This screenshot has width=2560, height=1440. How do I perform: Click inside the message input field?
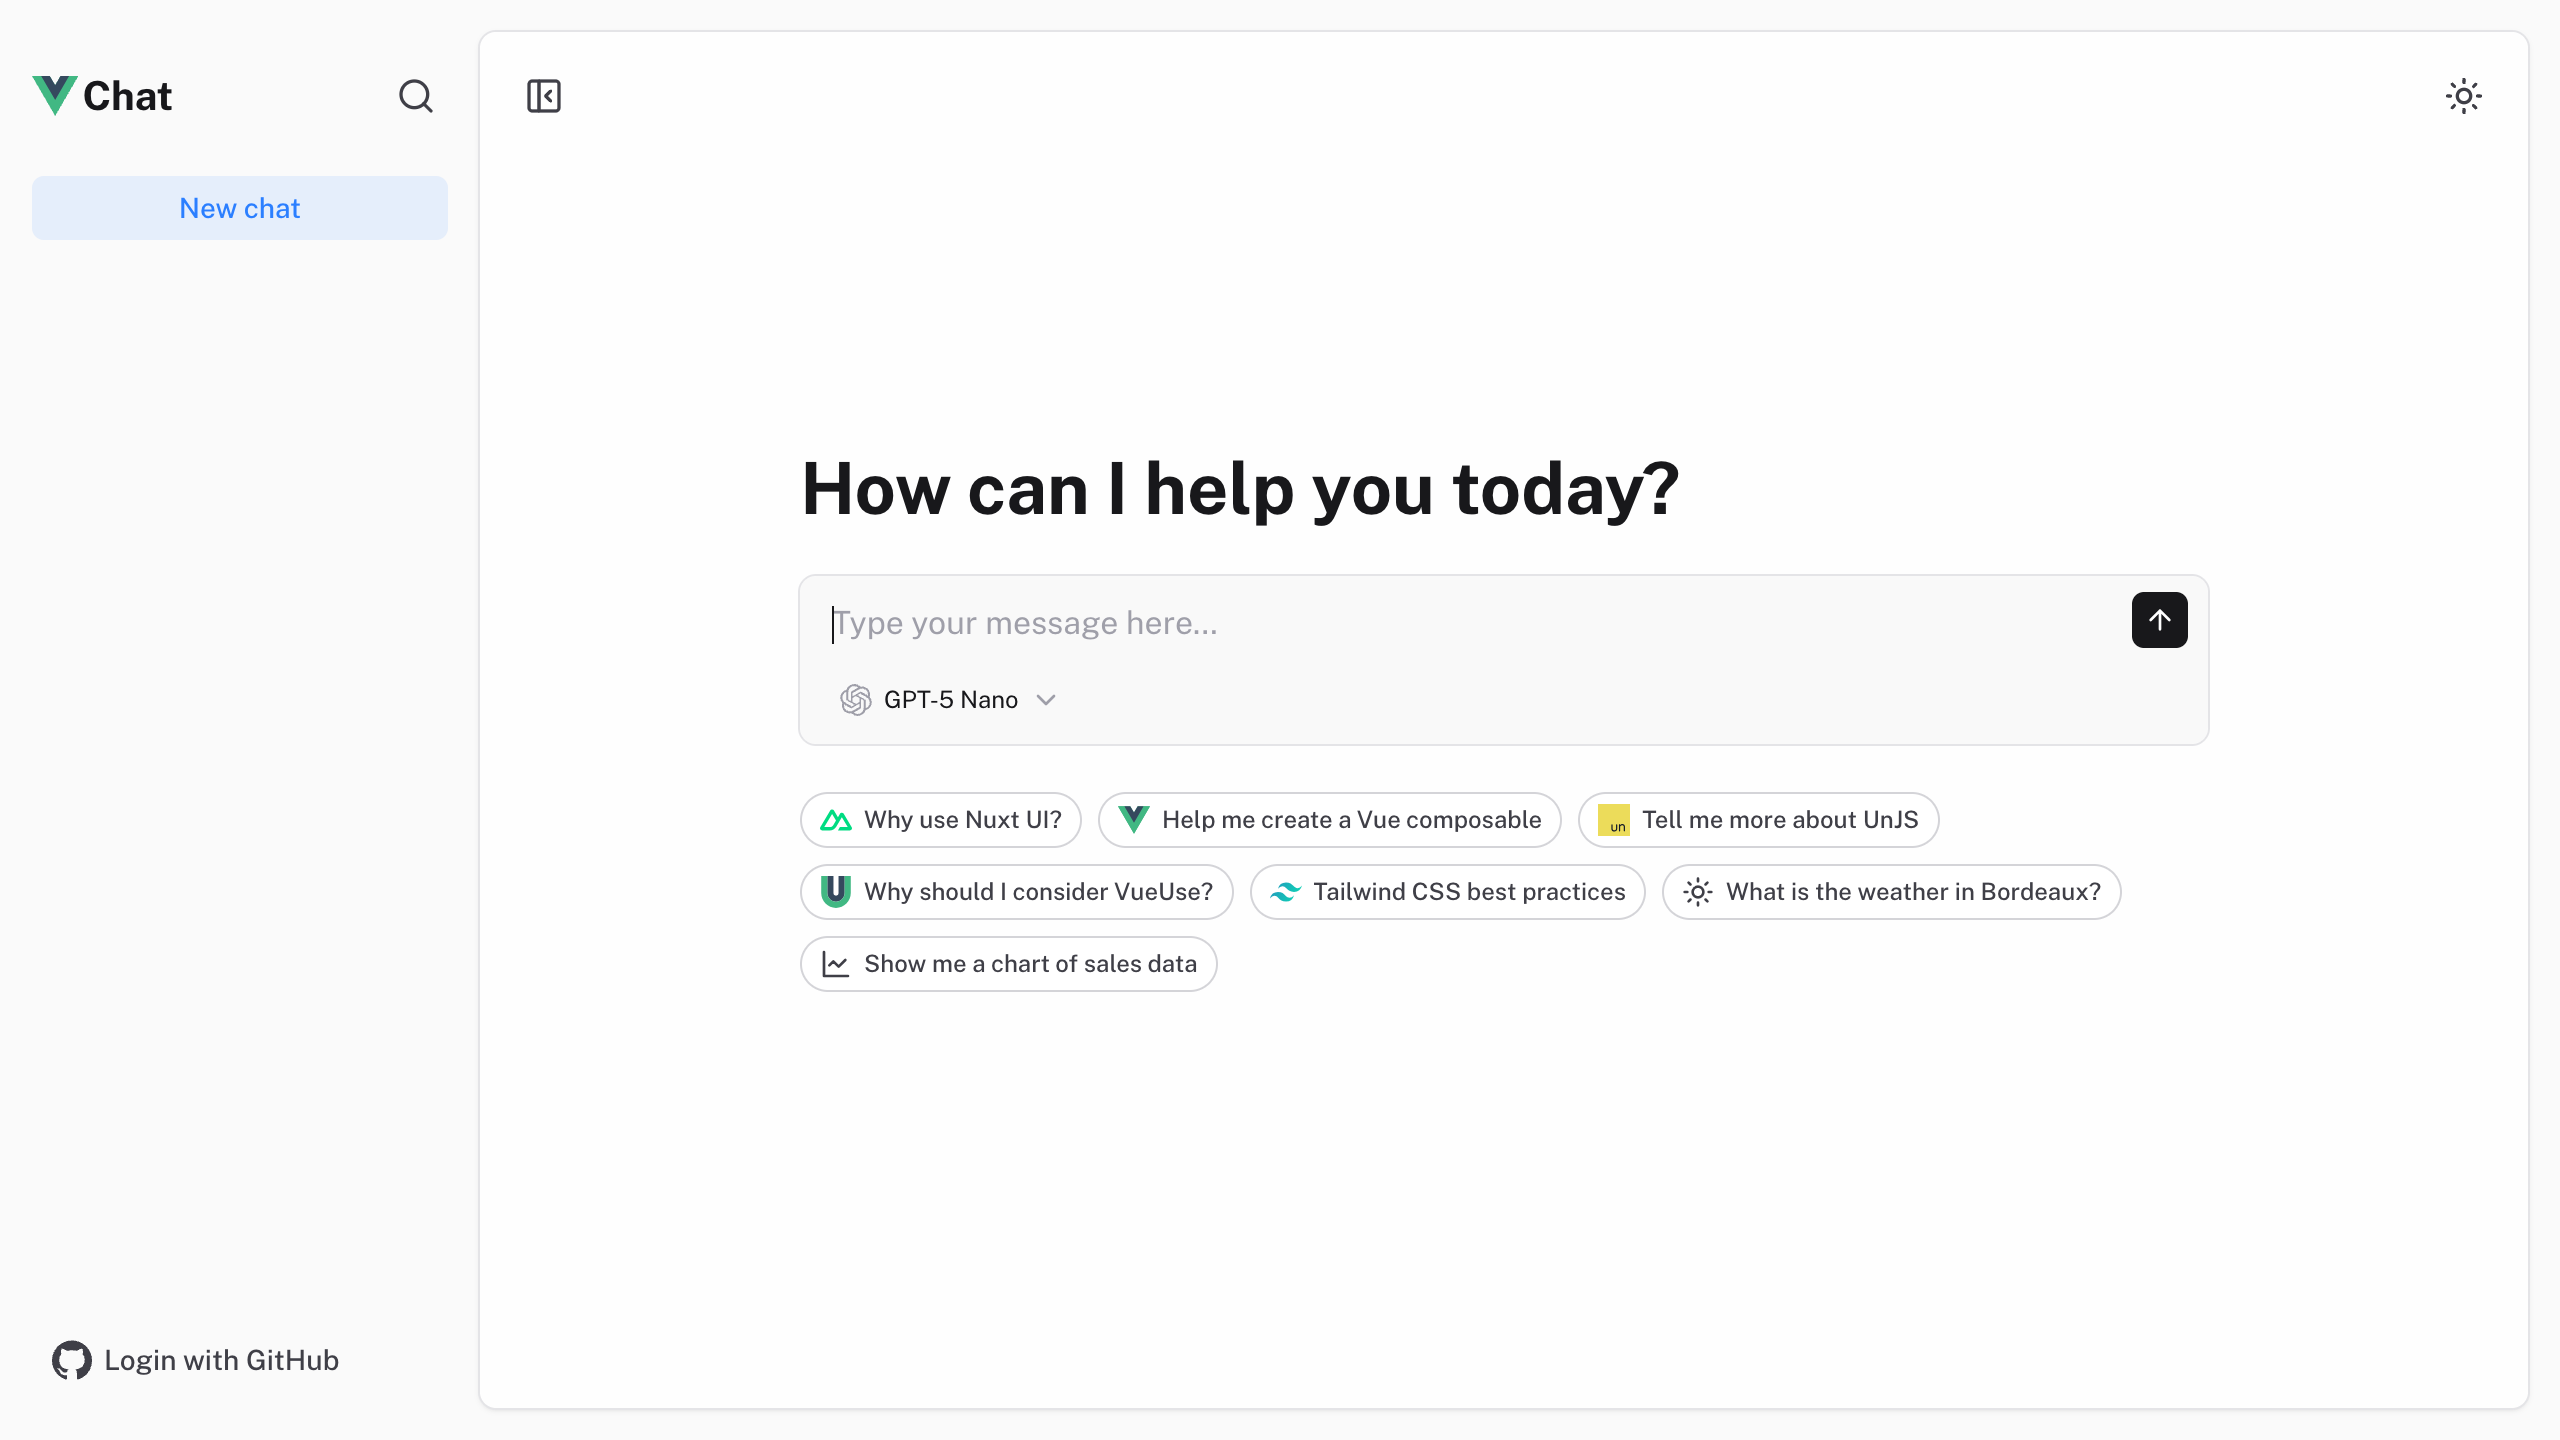point(1300,622)
